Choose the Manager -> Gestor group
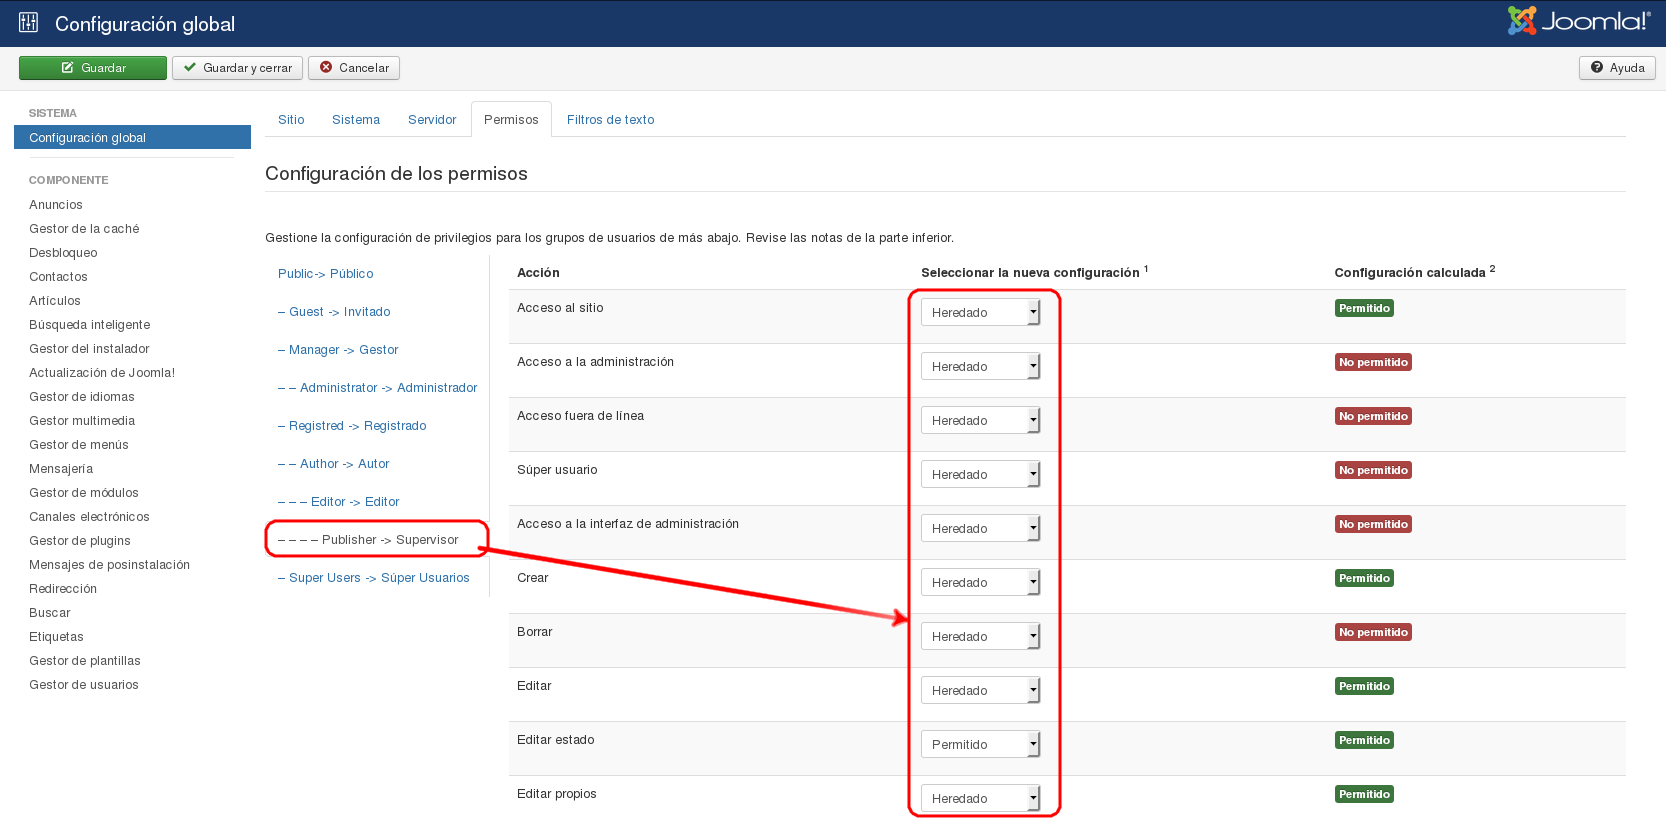 coord(343,350)
